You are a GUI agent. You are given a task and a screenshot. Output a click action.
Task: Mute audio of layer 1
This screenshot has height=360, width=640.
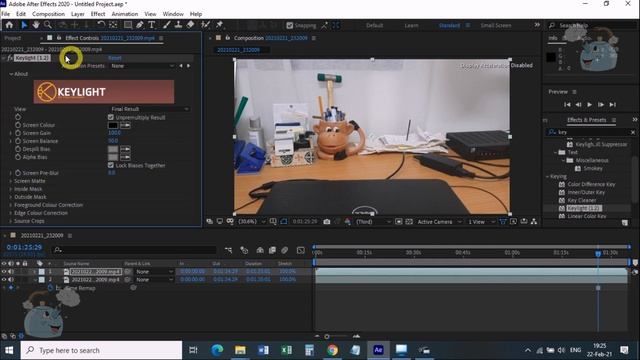click(x=11, y=271)
